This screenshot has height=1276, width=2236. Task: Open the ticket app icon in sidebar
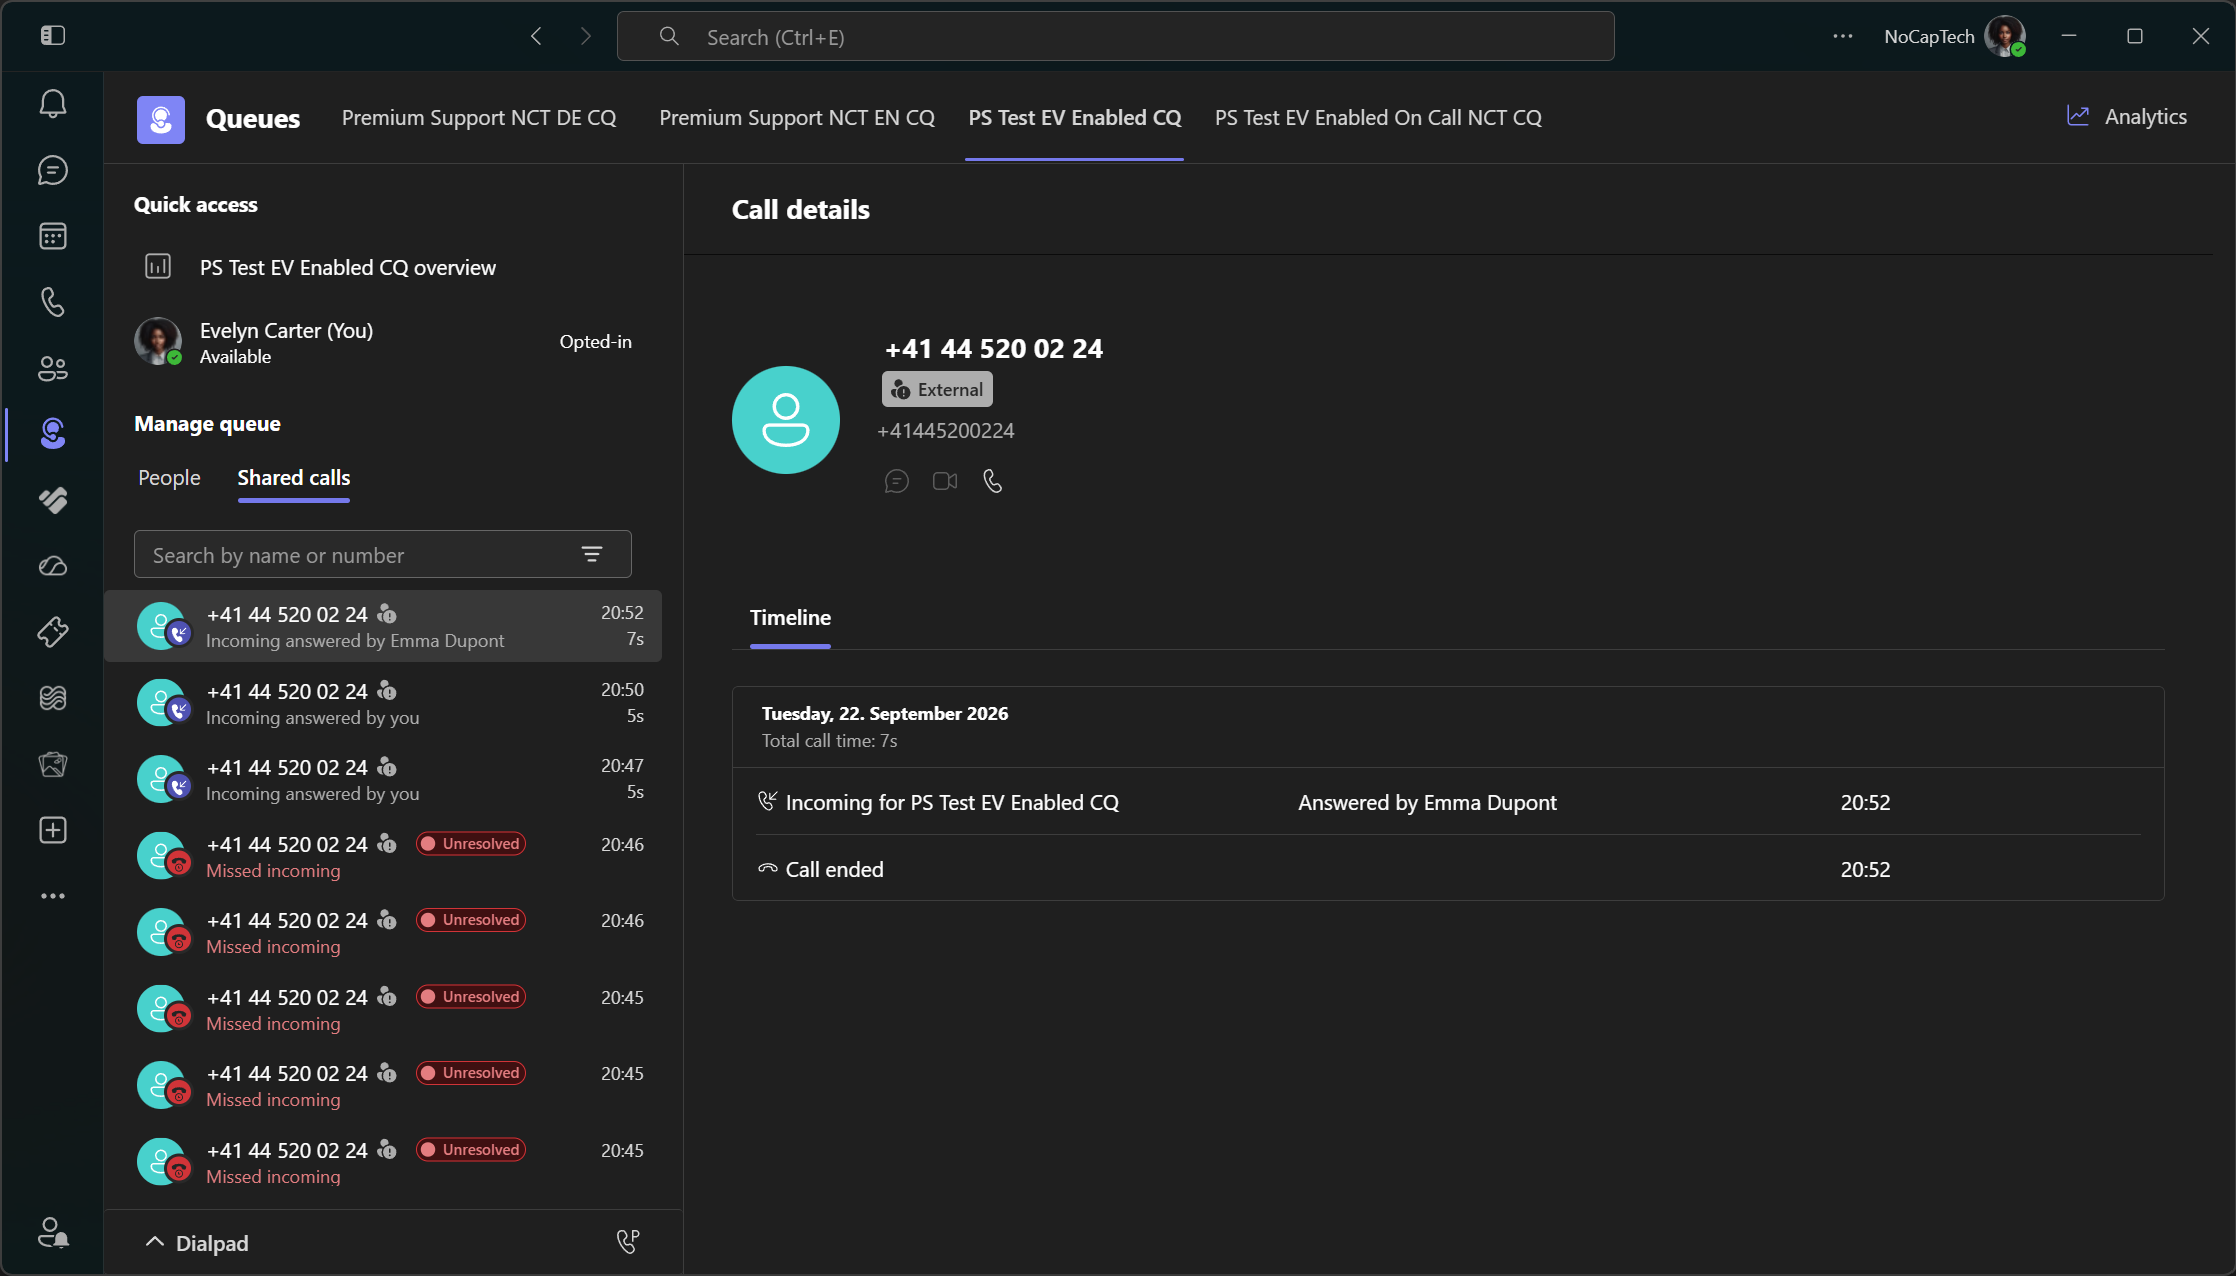pos(53,632)
